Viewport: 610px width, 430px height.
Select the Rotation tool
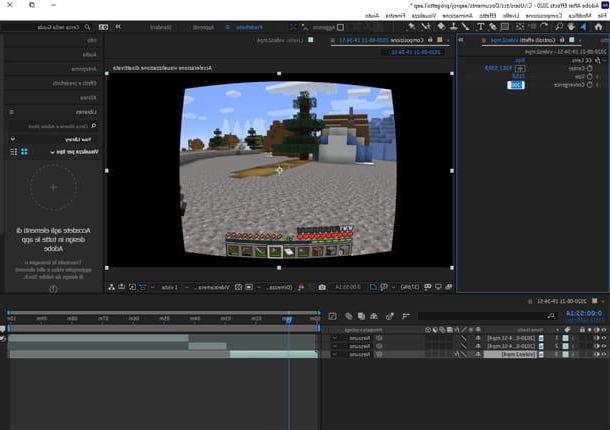[x=544, y=27]
